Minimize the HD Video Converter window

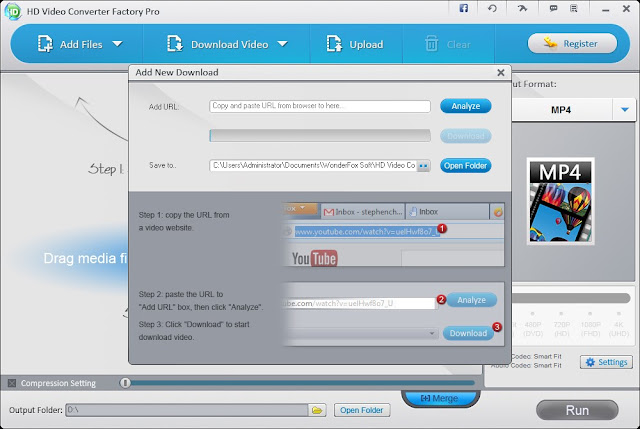[606, 9]
